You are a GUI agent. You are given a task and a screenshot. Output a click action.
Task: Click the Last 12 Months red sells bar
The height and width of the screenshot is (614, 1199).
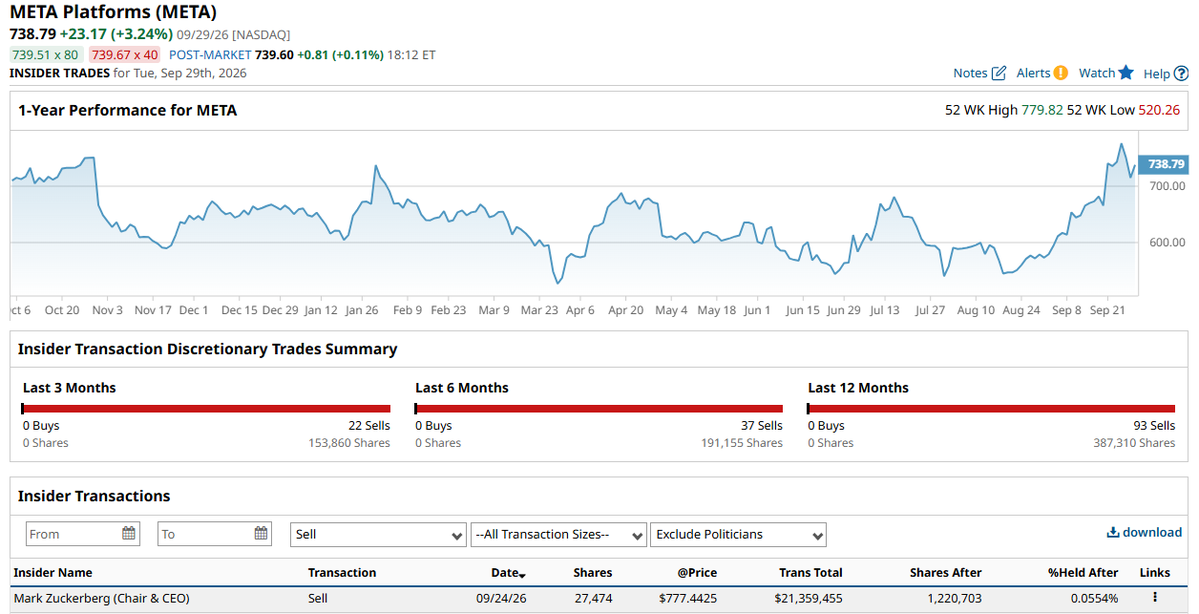[x=991, y=408]
